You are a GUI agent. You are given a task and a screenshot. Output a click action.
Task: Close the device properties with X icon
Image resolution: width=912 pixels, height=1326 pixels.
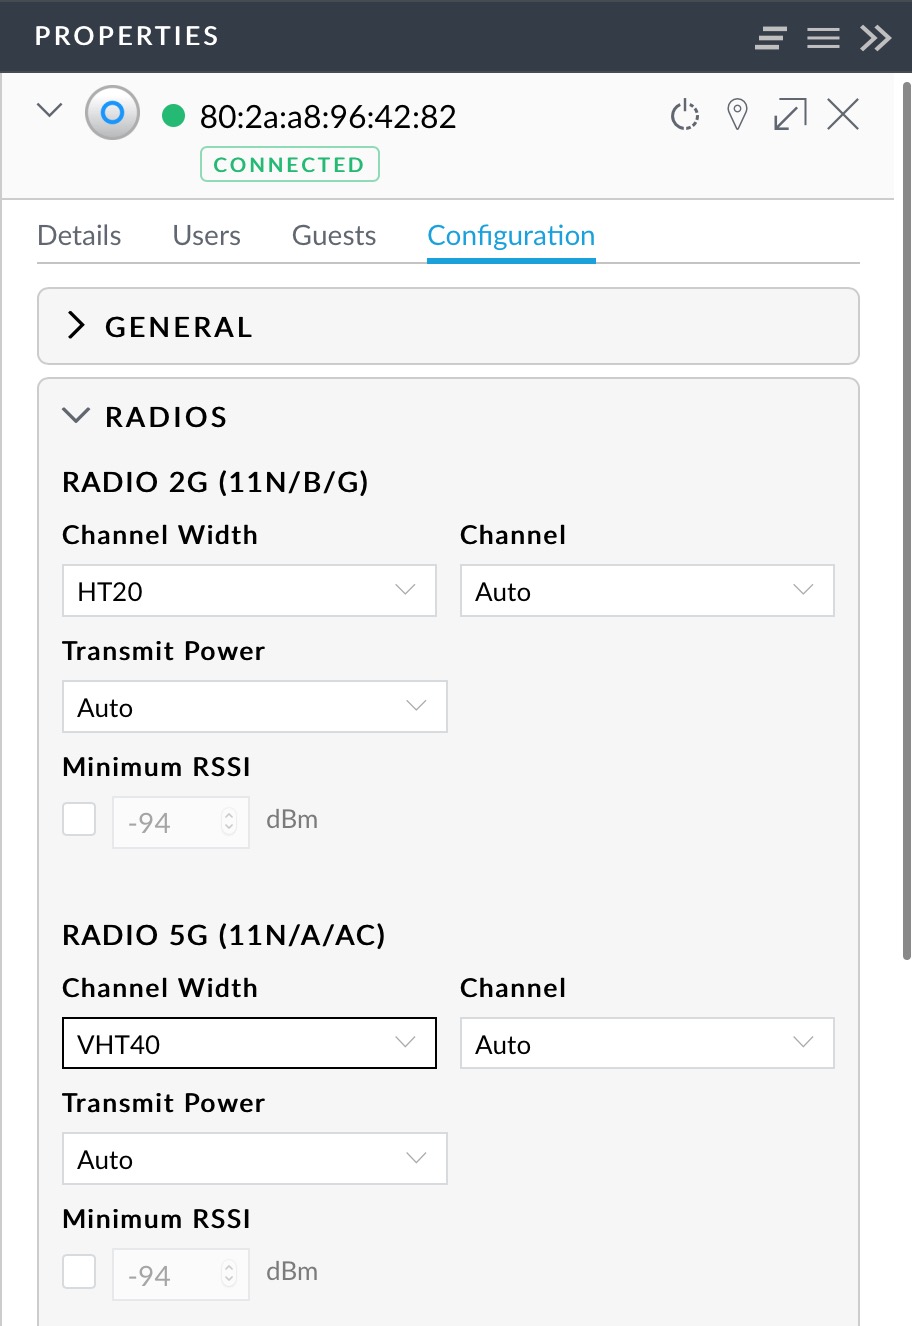point(843,115)
